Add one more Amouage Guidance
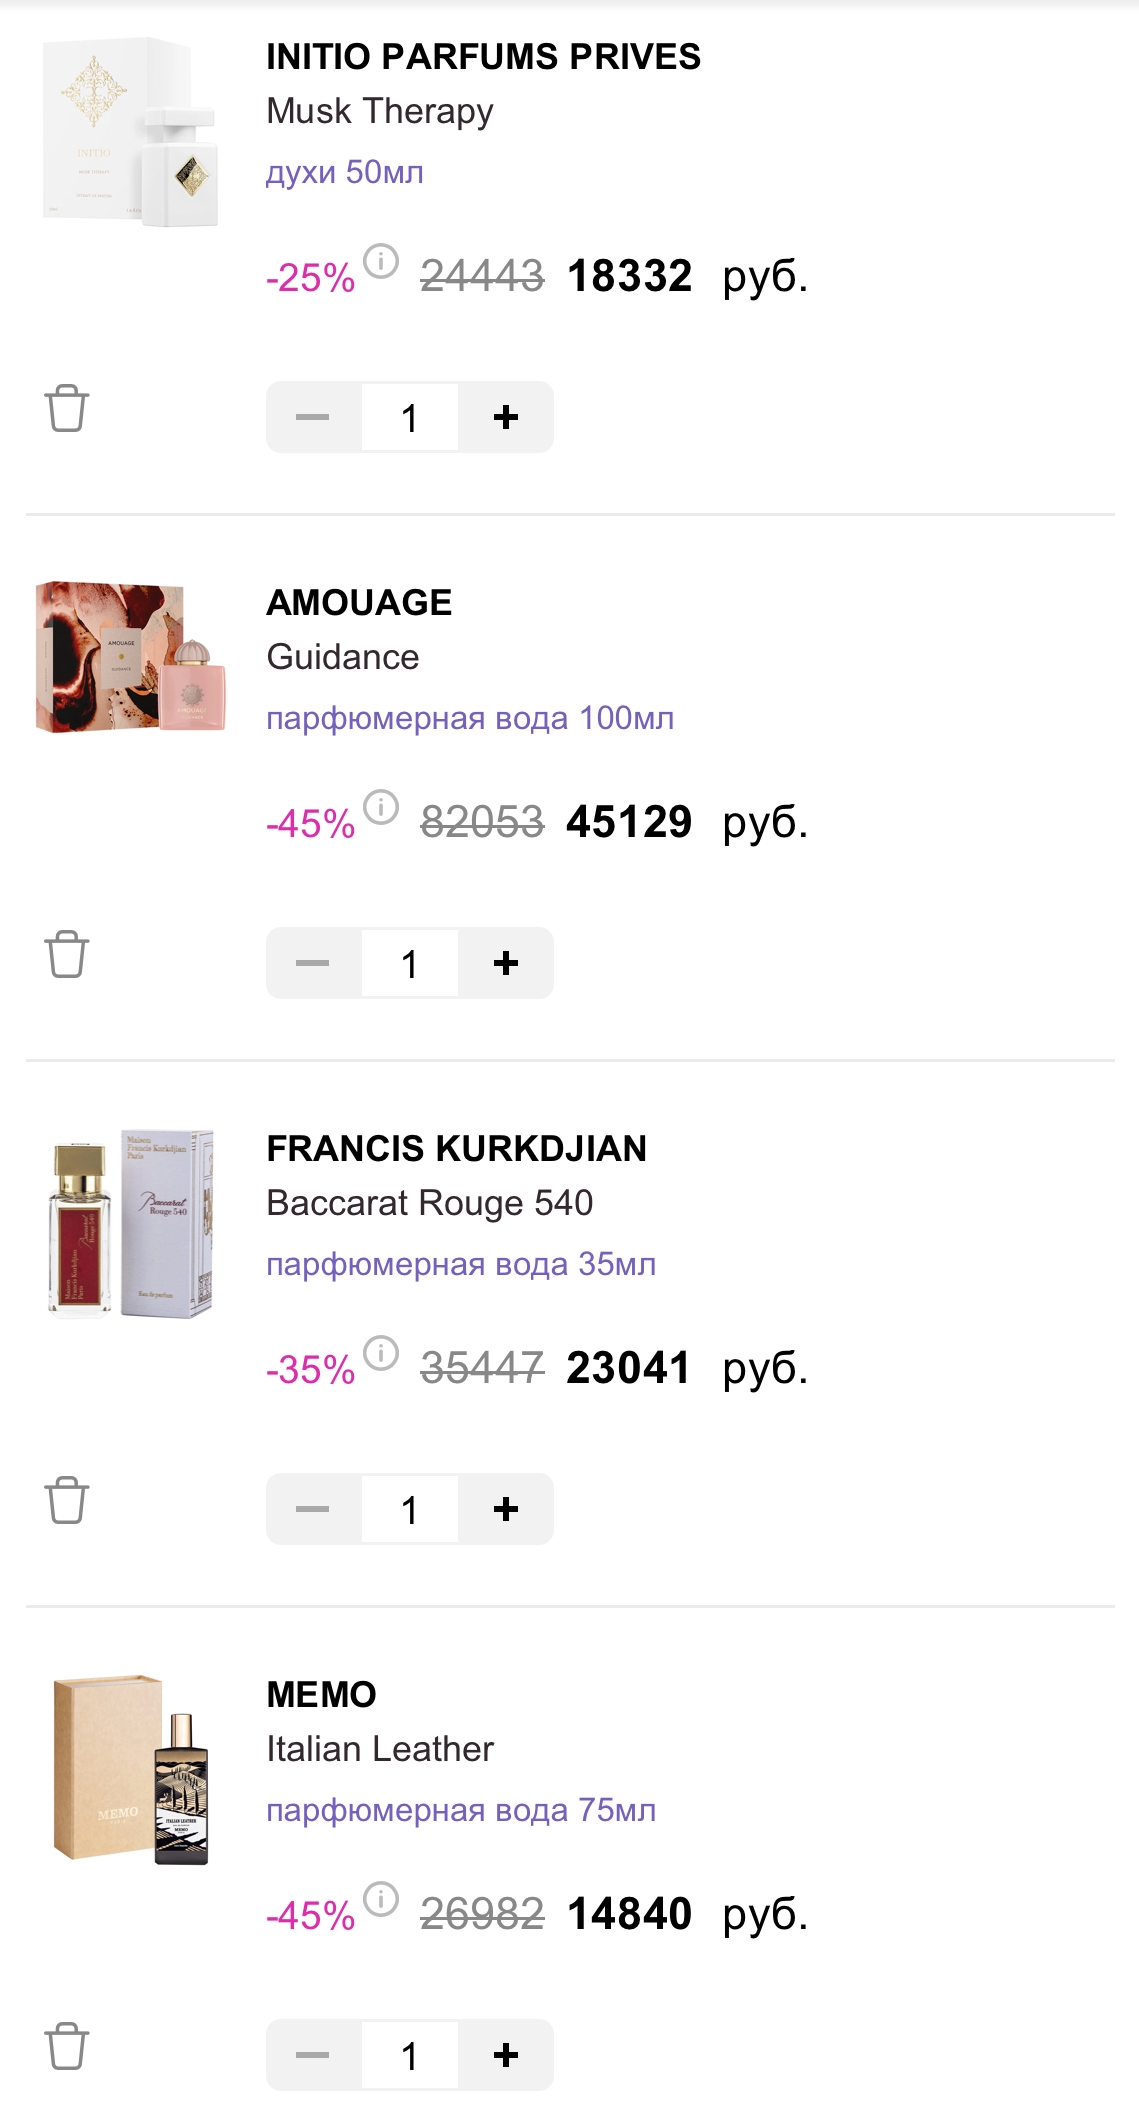This screenshot has height=2101, width=1139. tap(506, 963)
